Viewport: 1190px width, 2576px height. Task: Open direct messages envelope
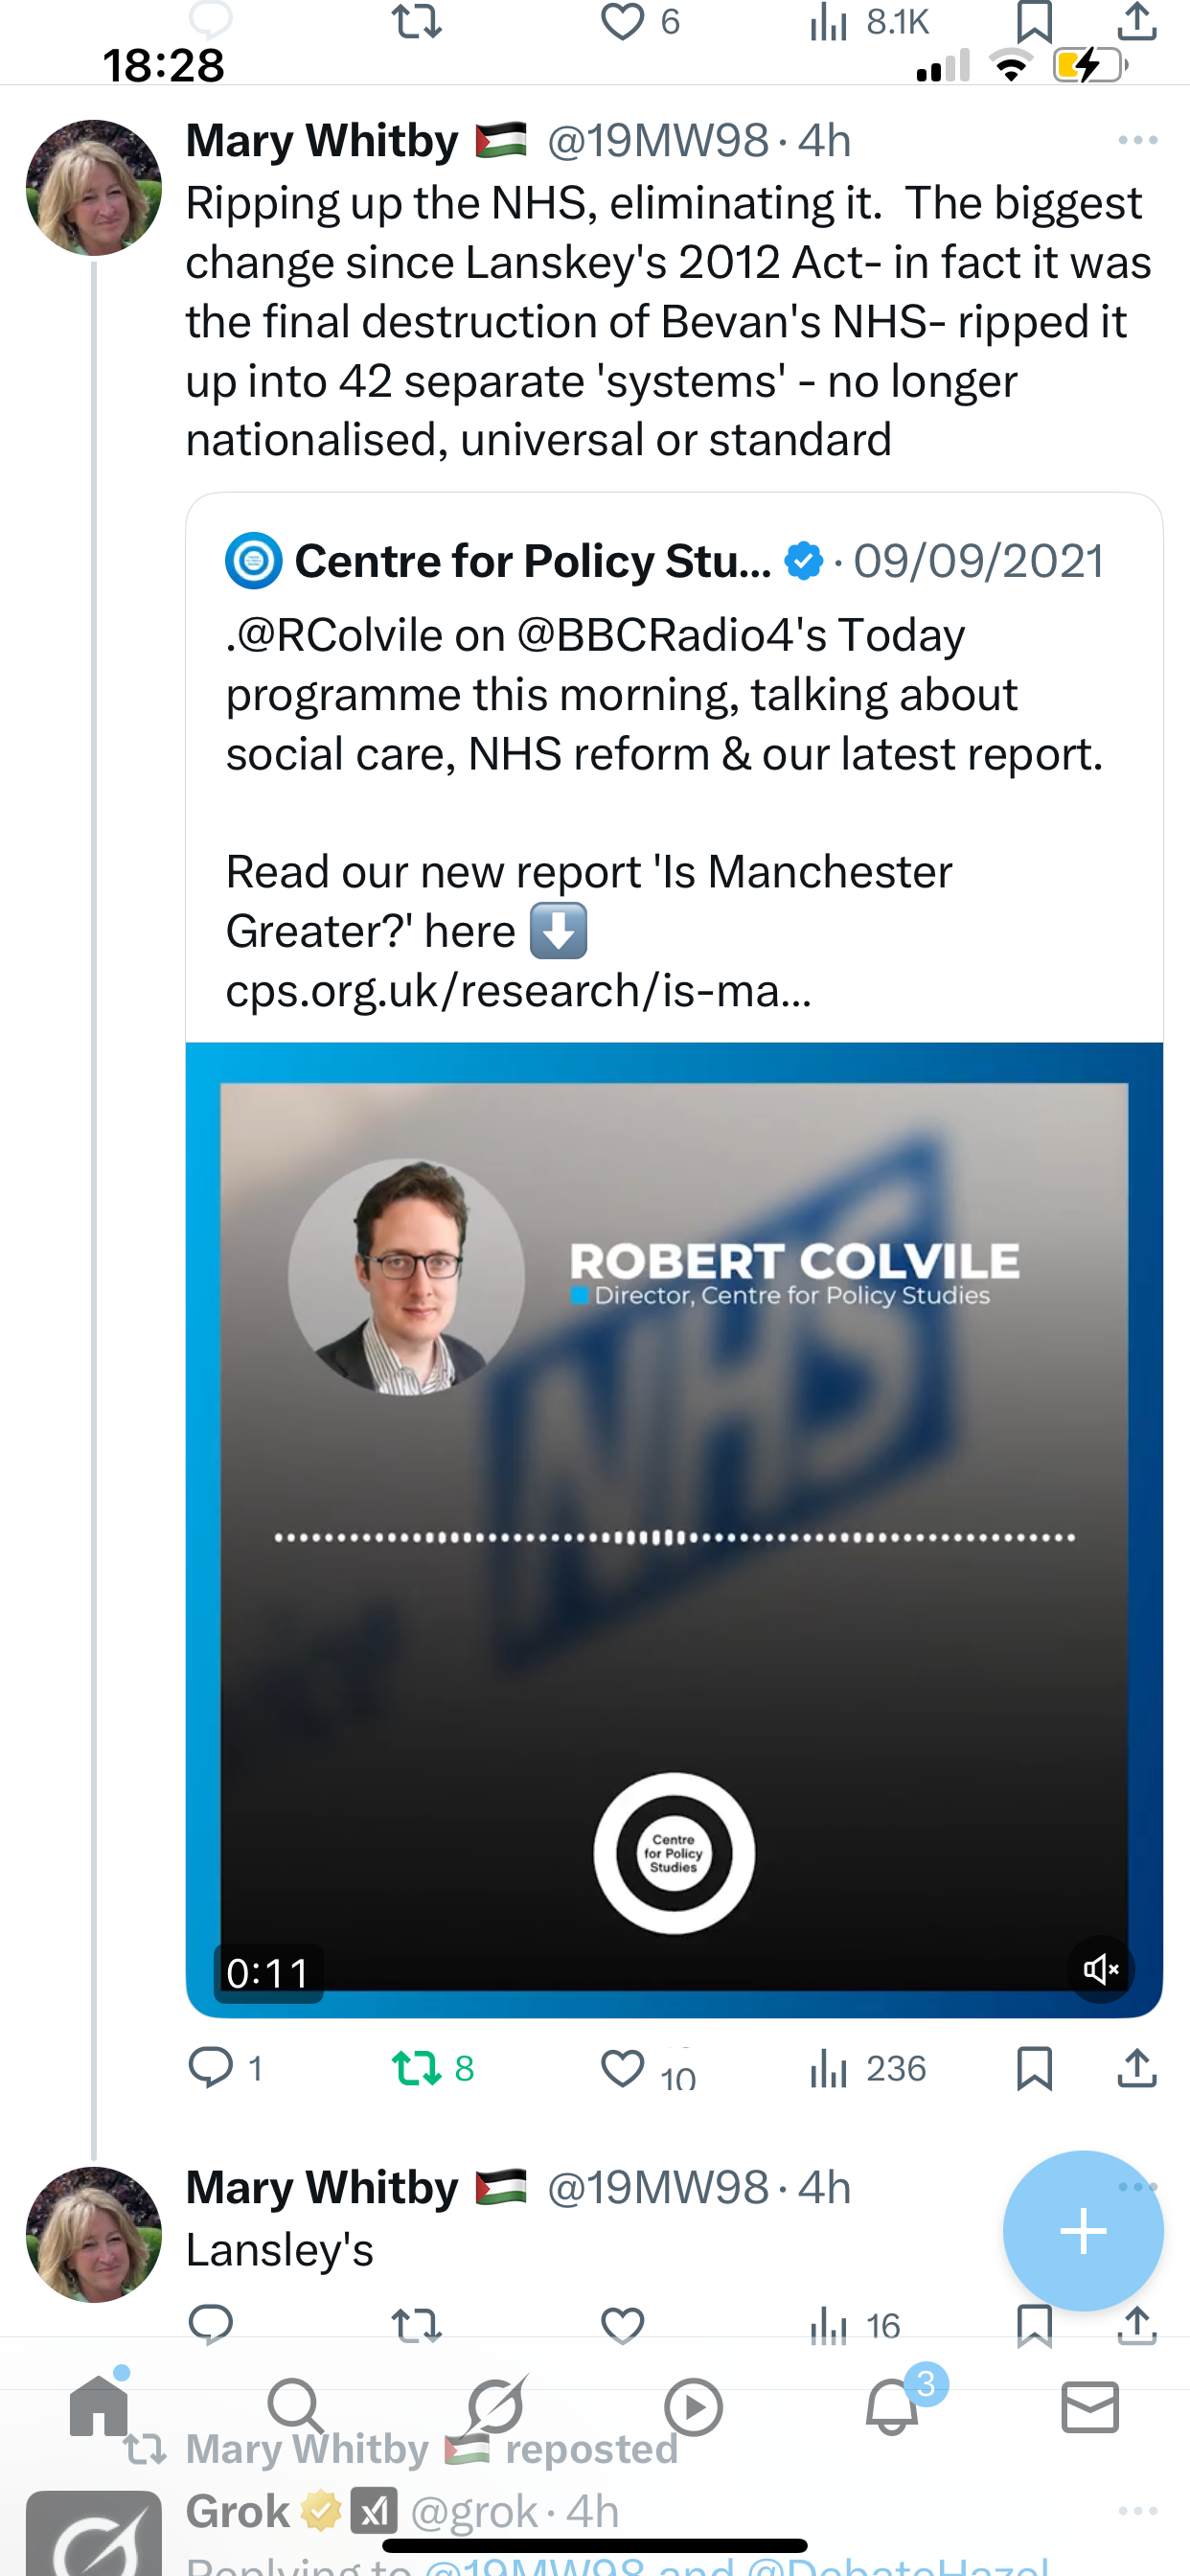point(1090,2408)
